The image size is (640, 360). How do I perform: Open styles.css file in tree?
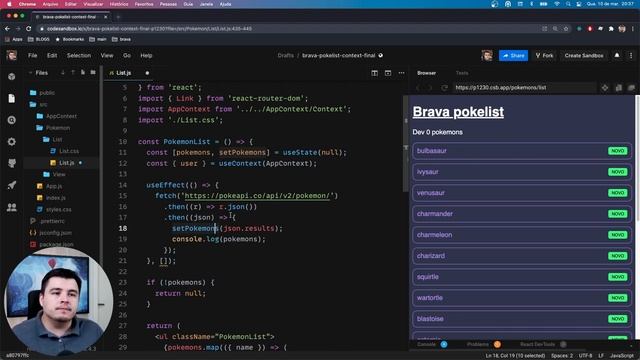point(54,209)
